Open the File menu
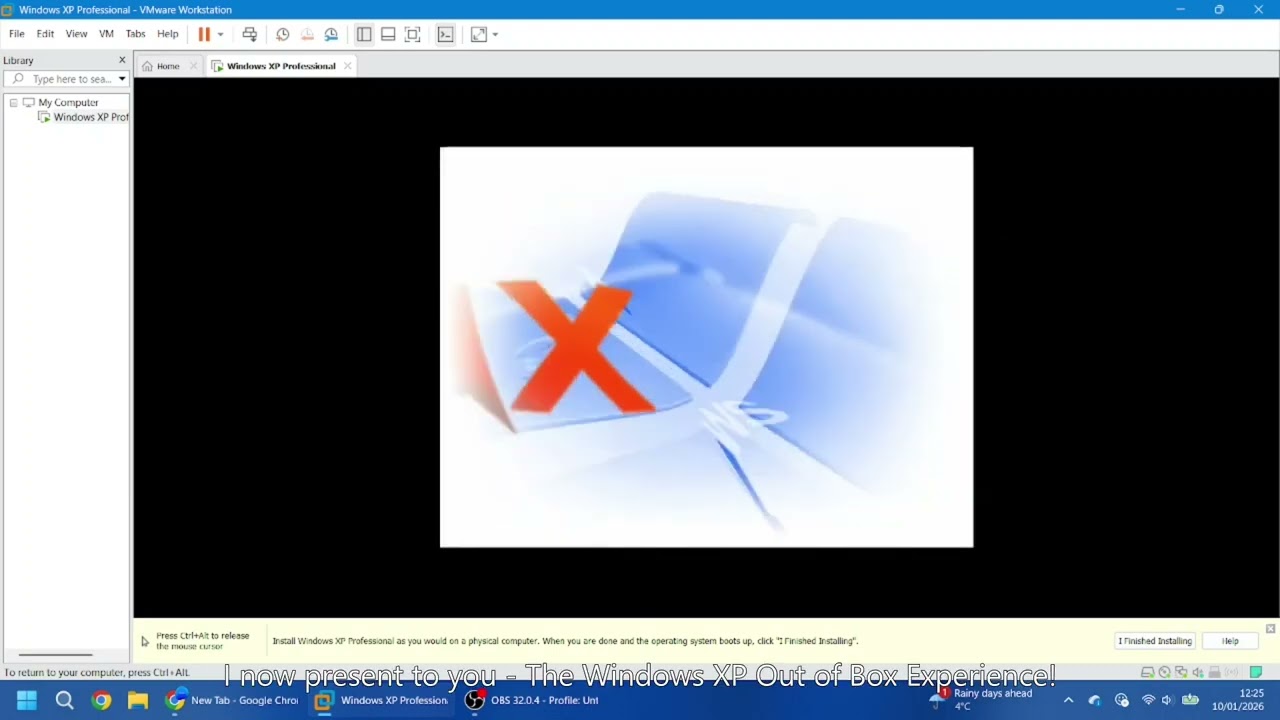 (17, 34)
